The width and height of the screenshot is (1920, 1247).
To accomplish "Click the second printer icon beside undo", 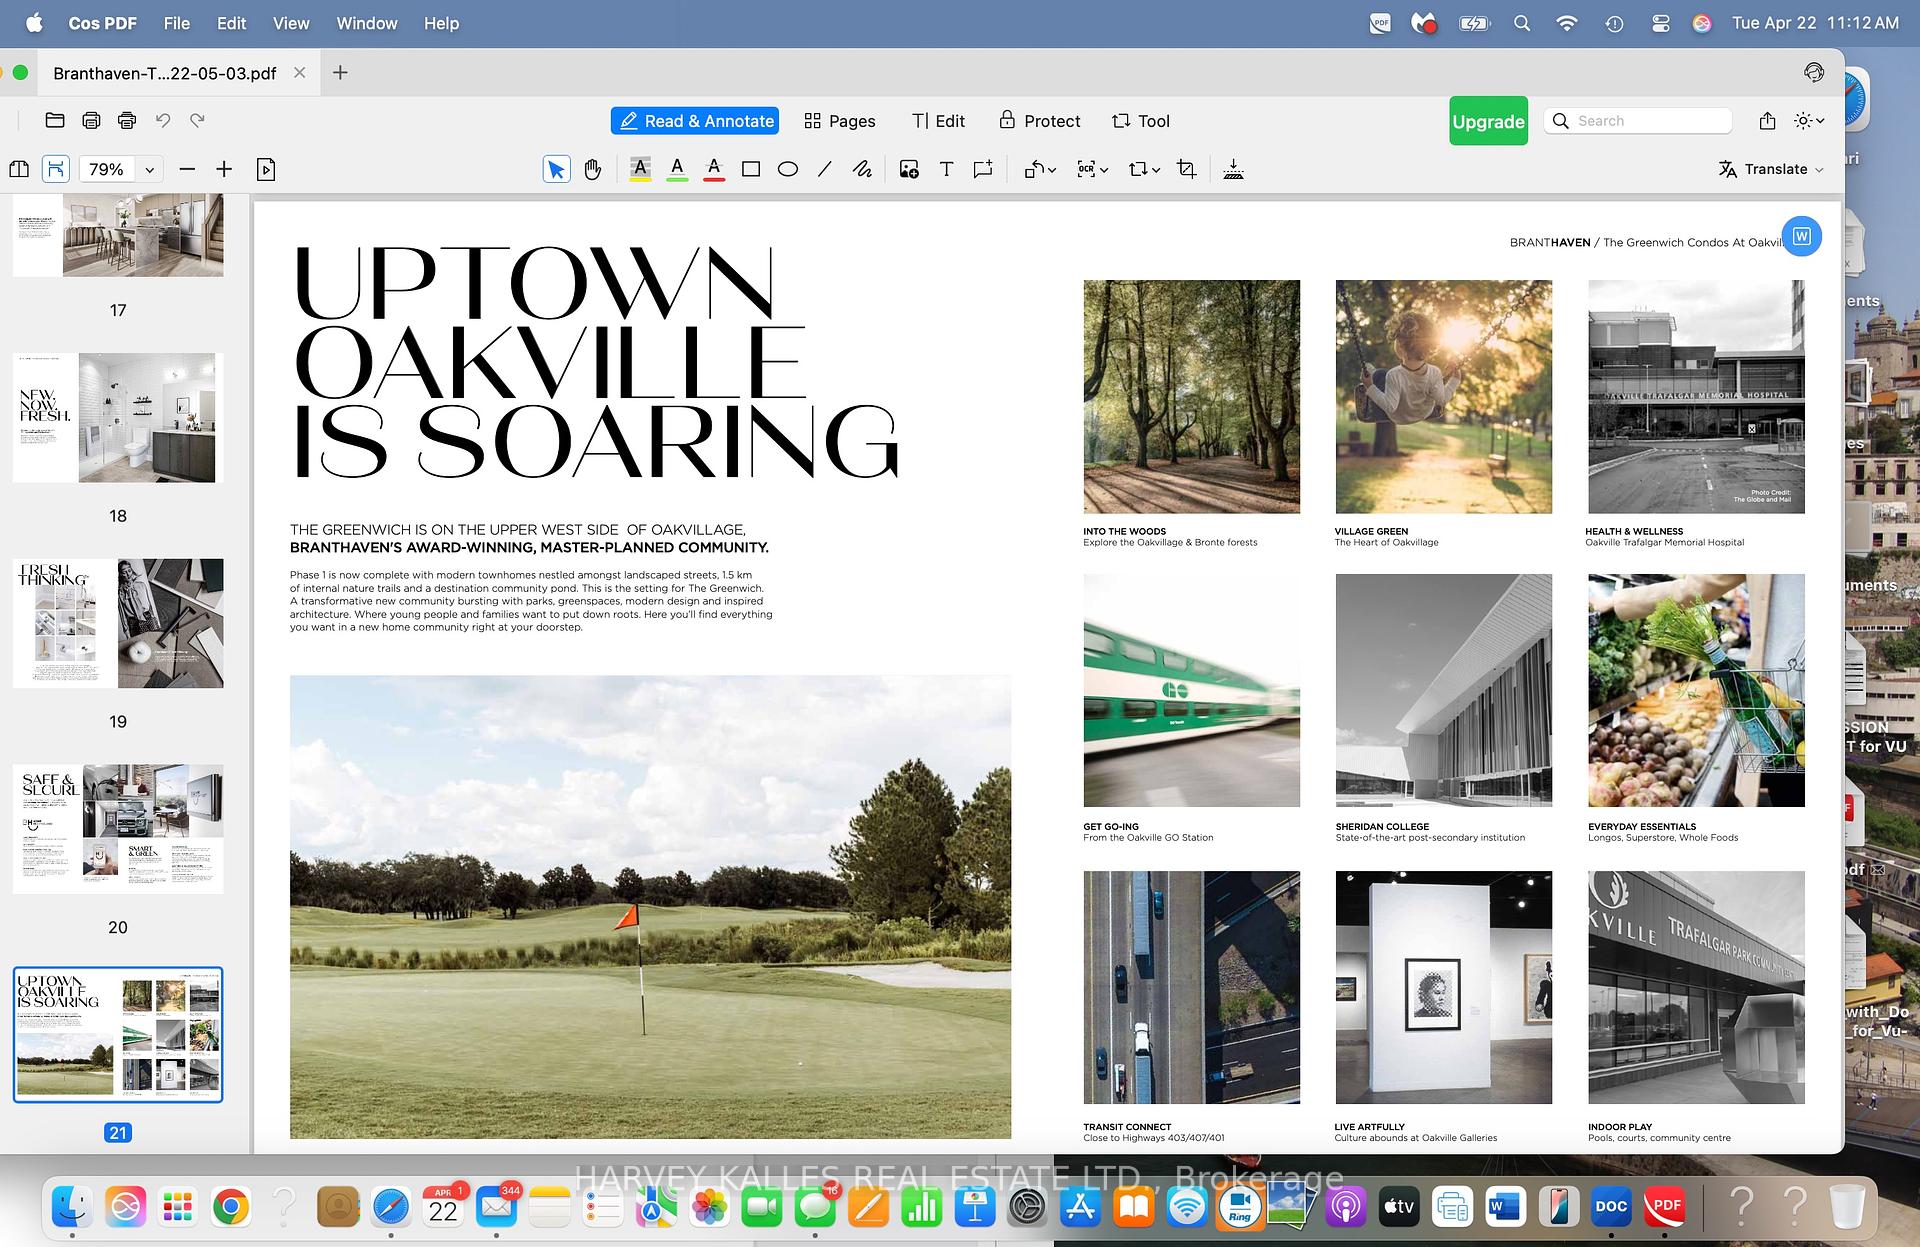I will pyautogui.click(x=127, y=121).
